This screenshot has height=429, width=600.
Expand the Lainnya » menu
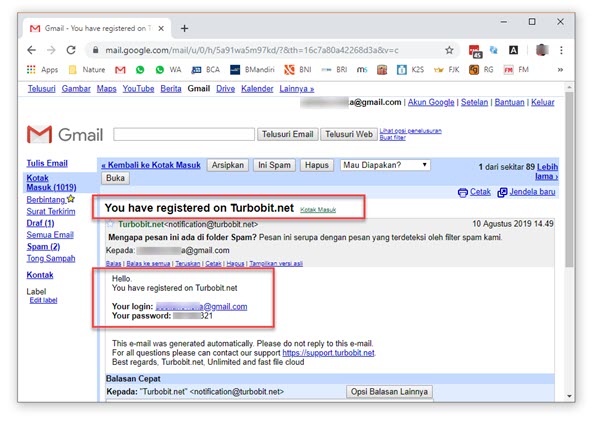tap(297, 89)
